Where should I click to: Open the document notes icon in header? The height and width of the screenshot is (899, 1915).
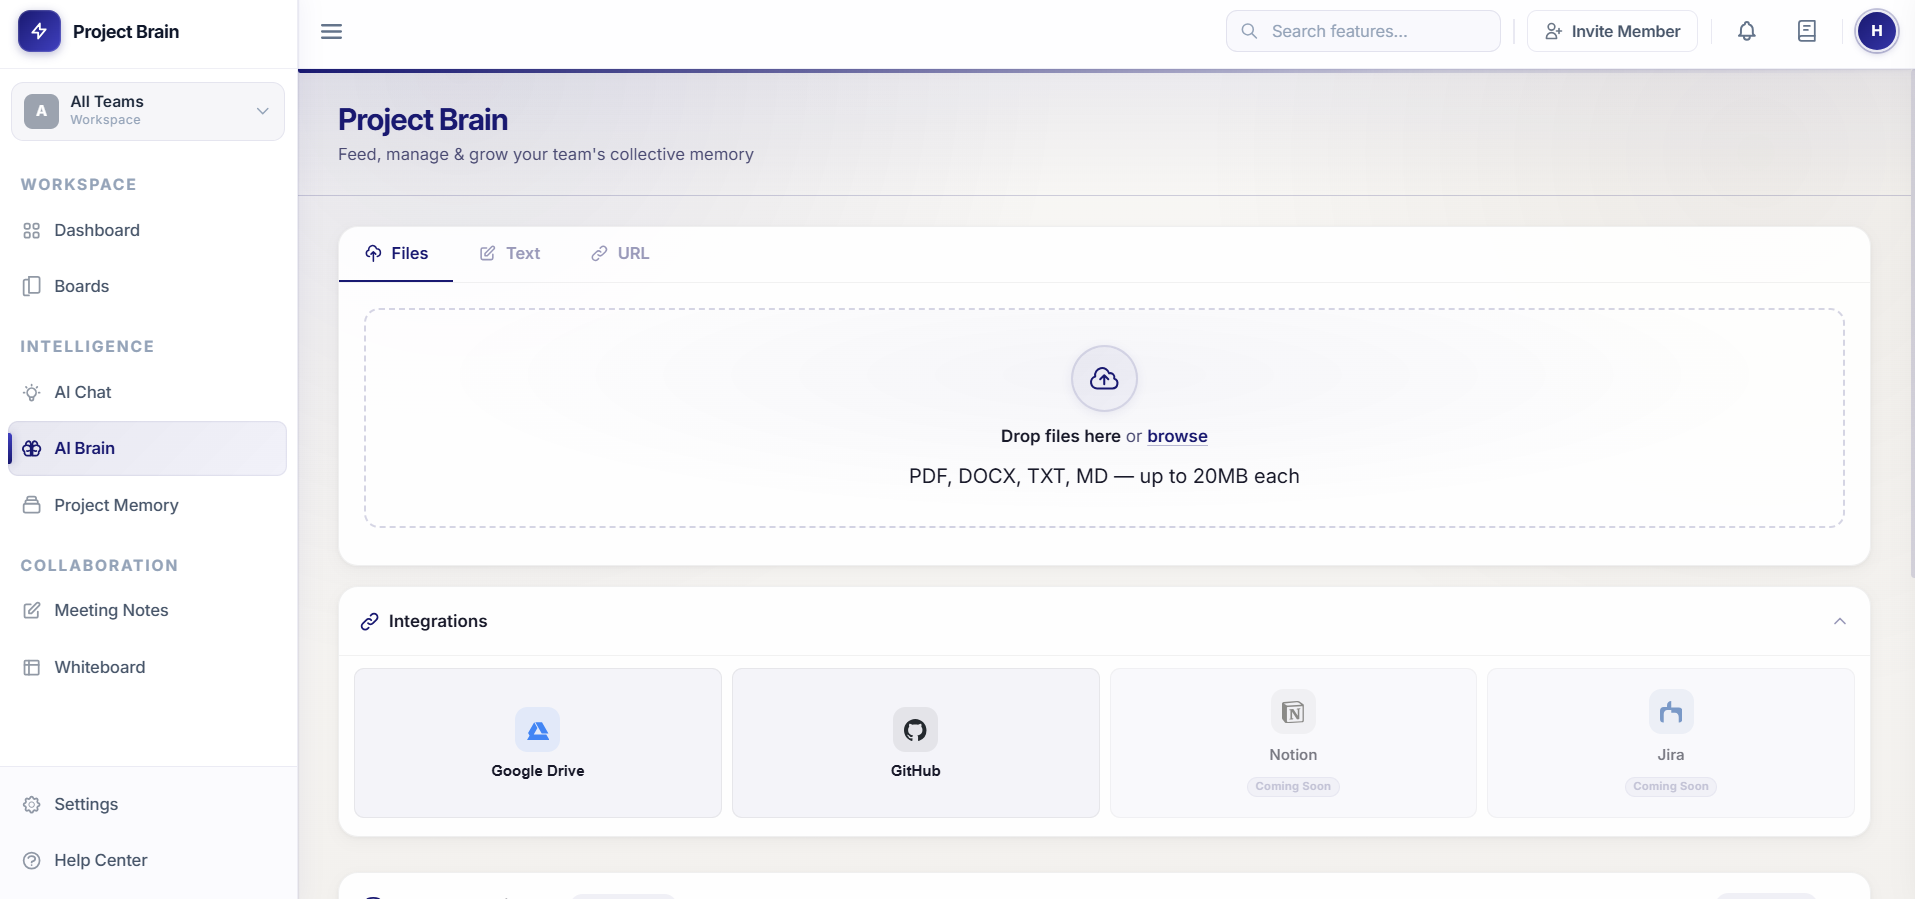1806,31
